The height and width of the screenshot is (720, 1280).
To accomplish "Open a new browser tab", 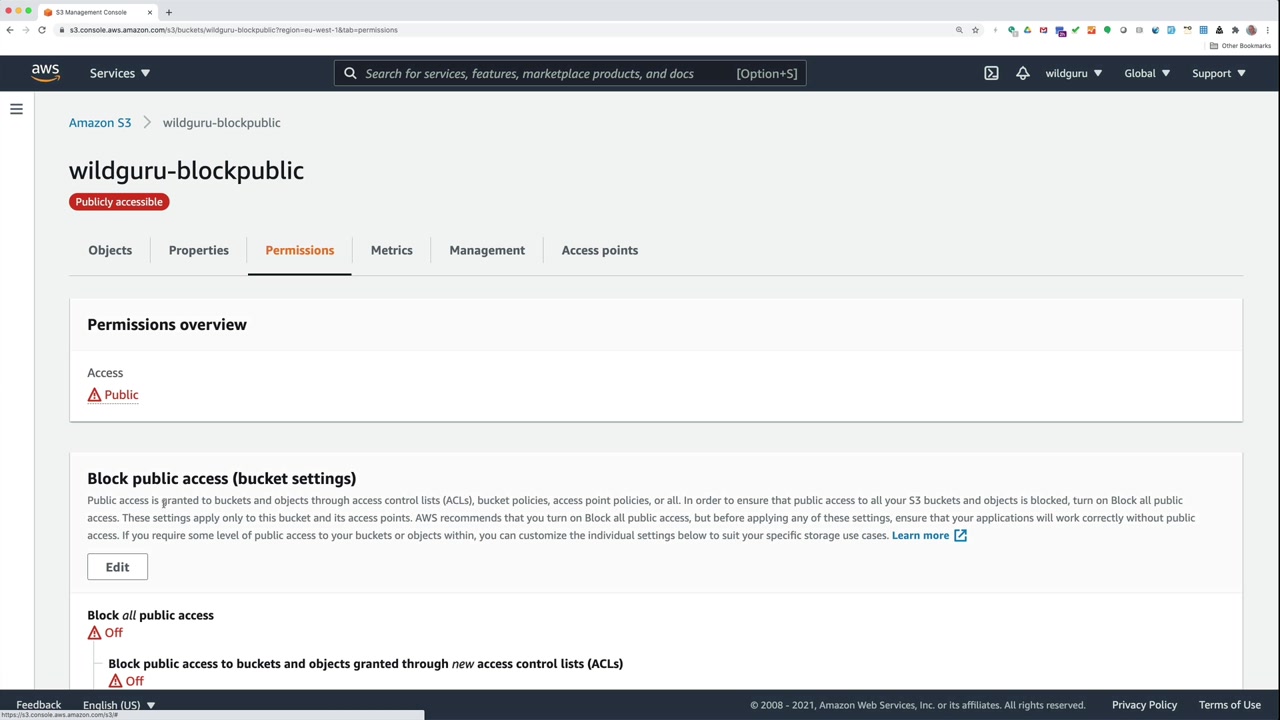I will 168,12.
